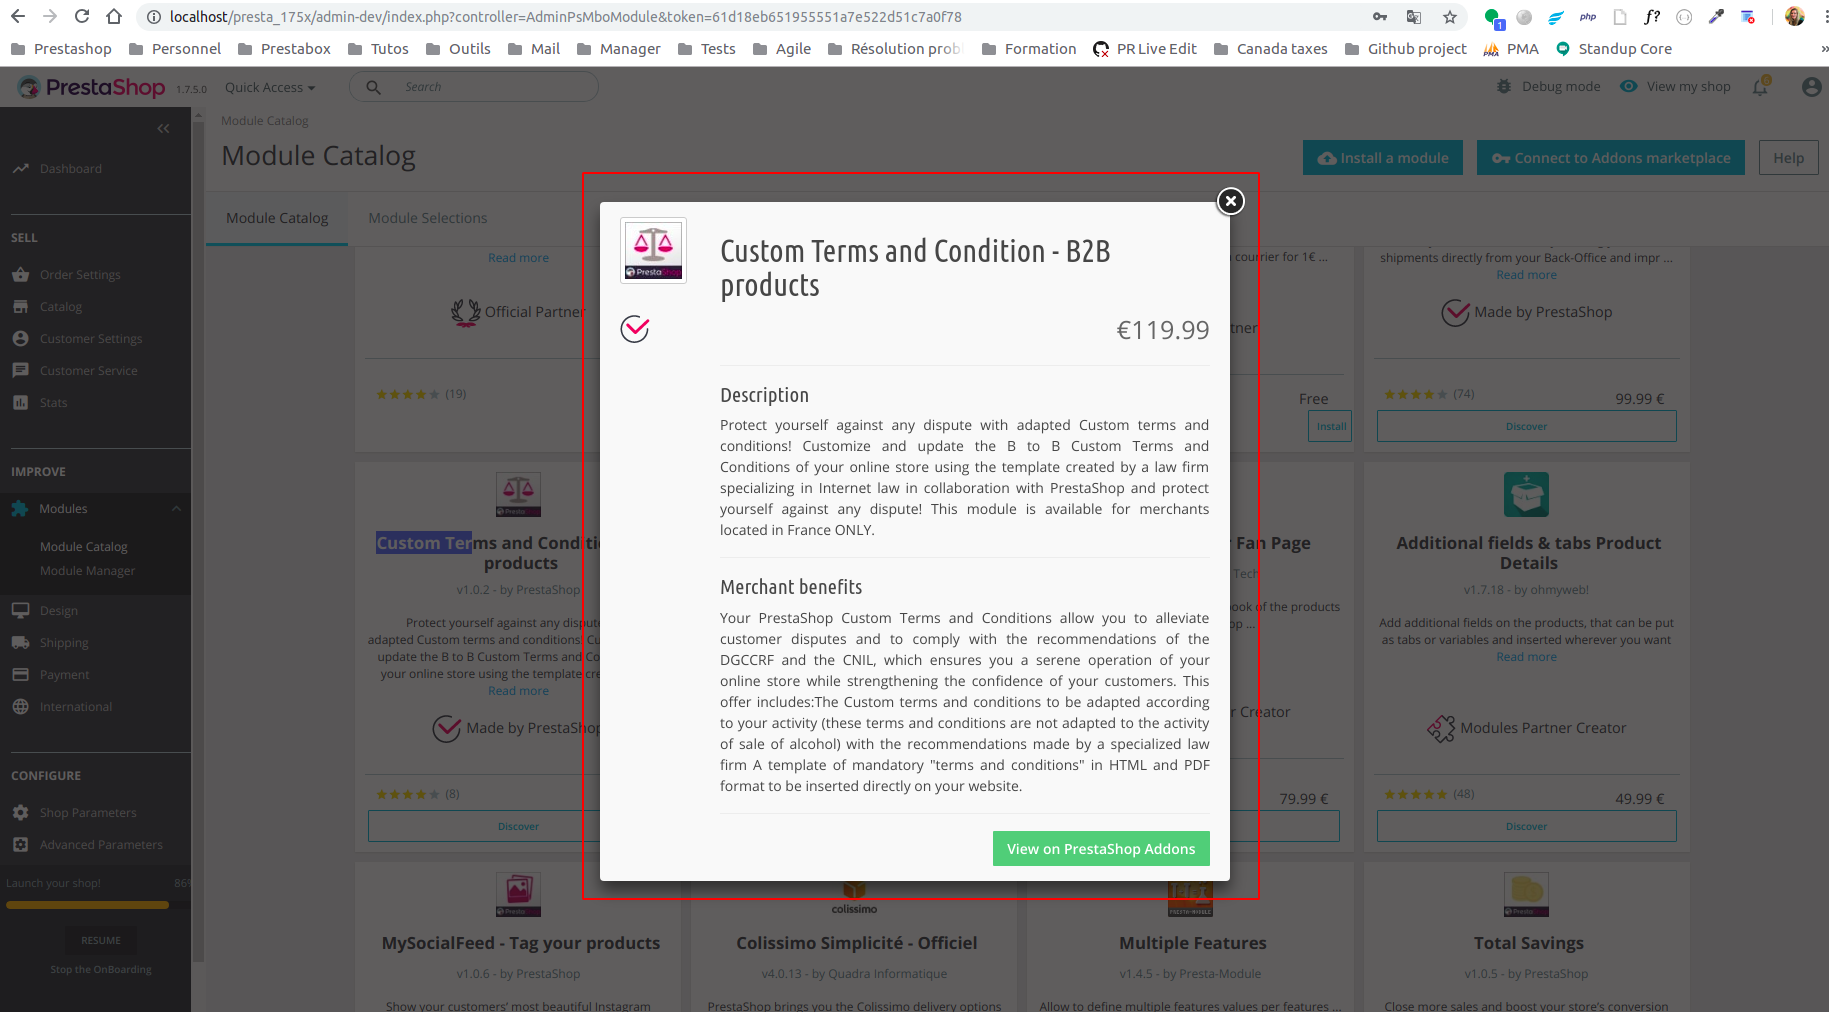The height and width of the screenshot is (1012, 1829).
Task: Click the Modules puzzle icon in sidebar
Action: point(20,508)
